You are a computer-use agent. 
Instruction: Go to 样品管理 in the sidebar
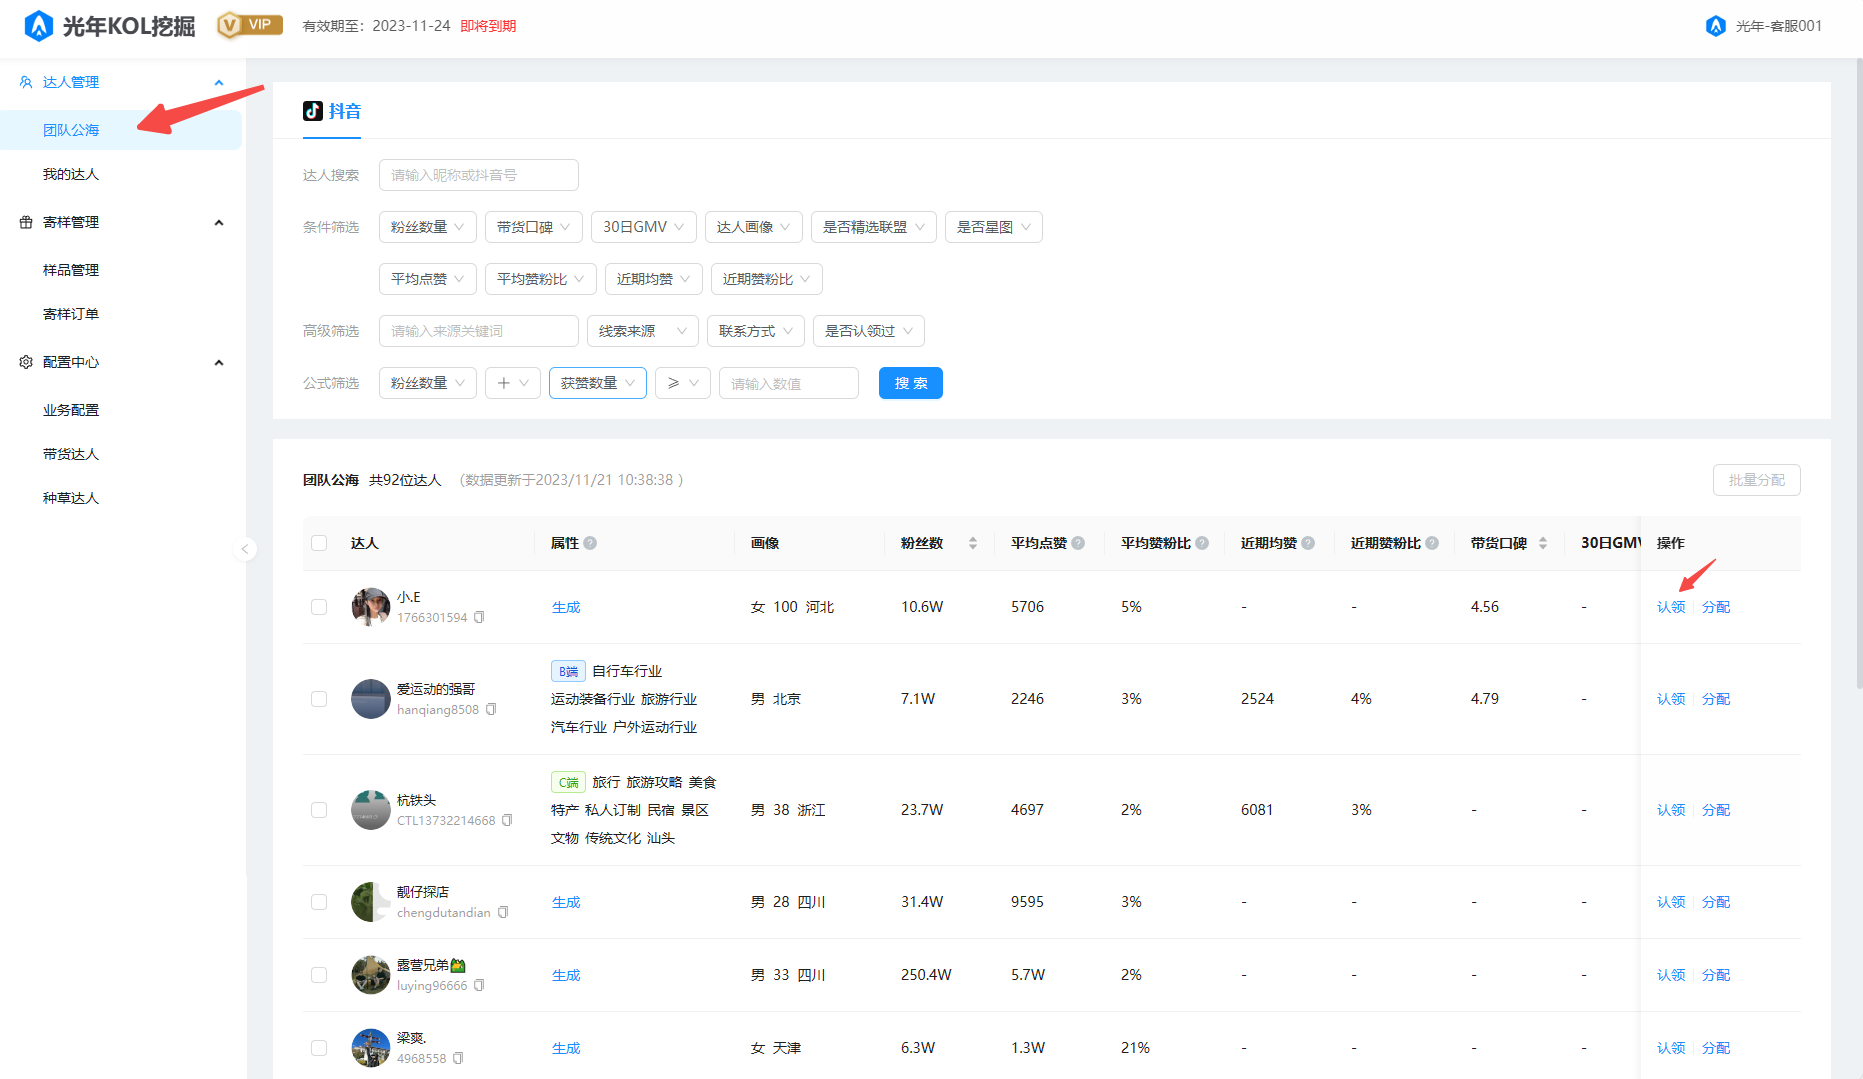71,270
